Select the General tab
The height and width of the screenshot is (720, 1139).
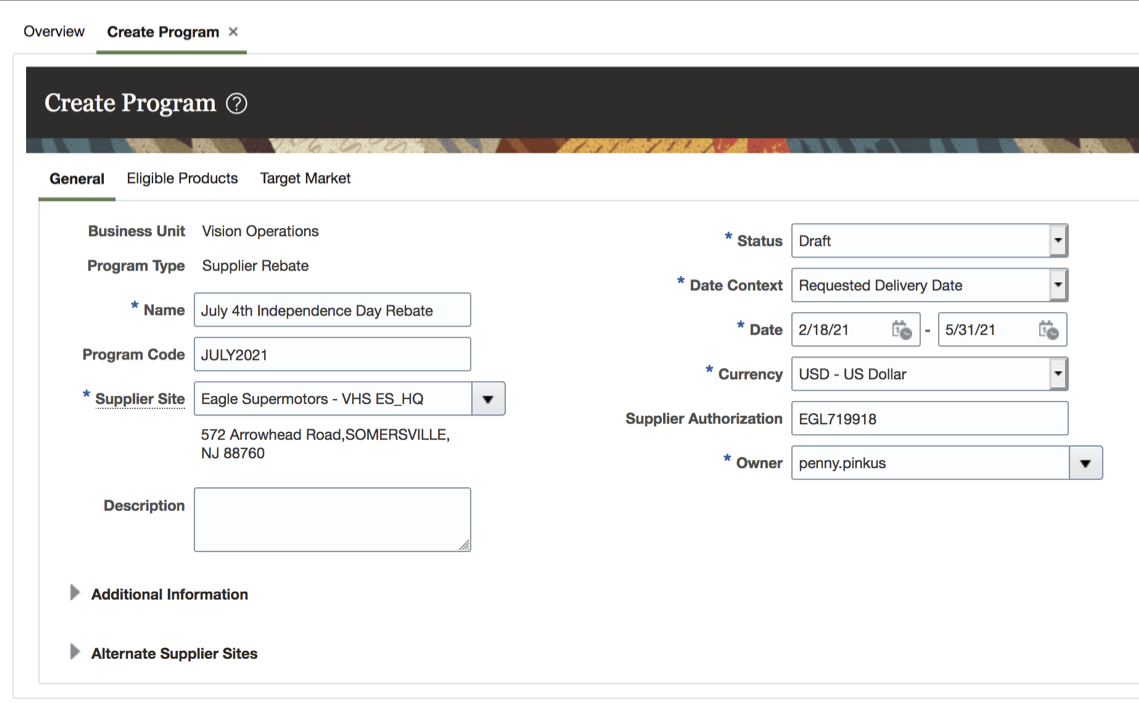[77, 179]
